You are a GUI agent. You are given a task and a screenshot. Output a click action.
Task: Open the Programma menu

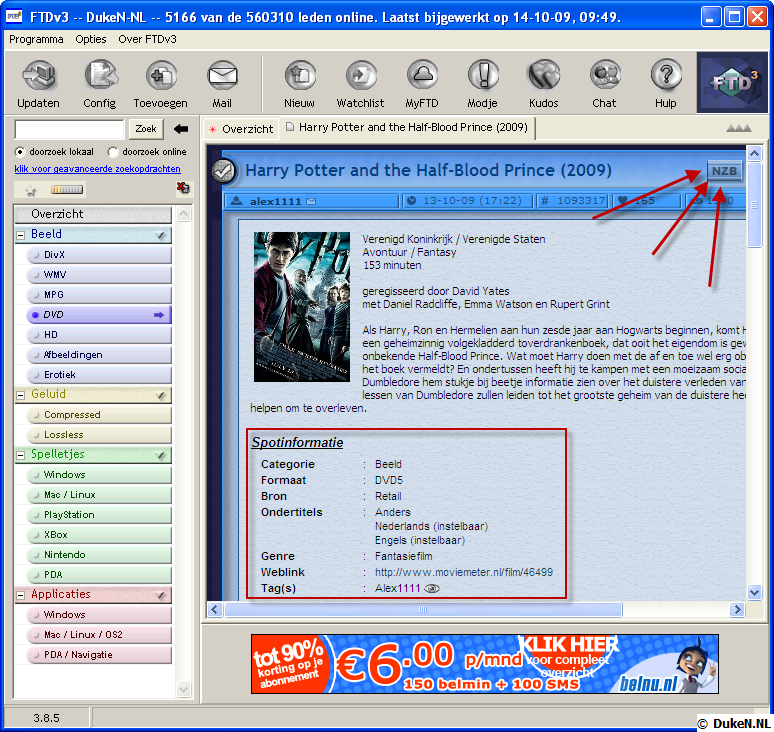tap(36, 39)
